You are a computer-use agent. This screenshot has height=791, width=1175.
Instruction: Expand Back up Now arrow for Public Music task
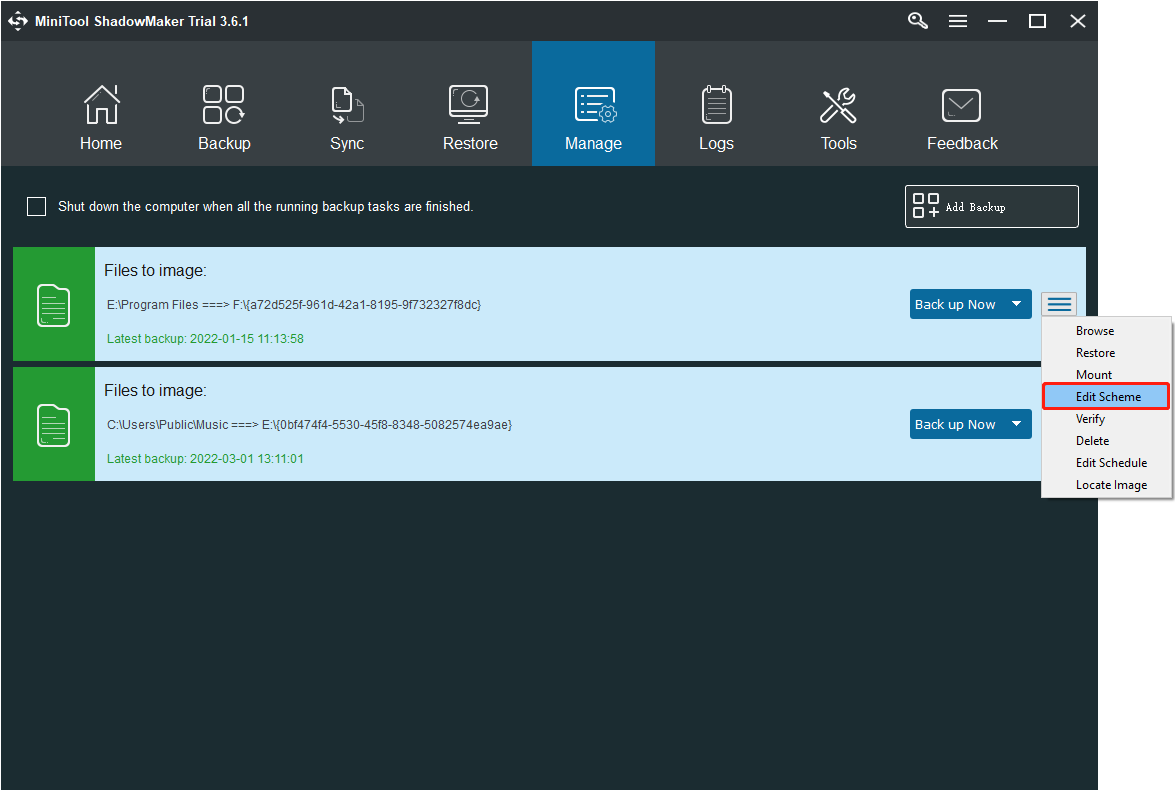click(1017, 424)
